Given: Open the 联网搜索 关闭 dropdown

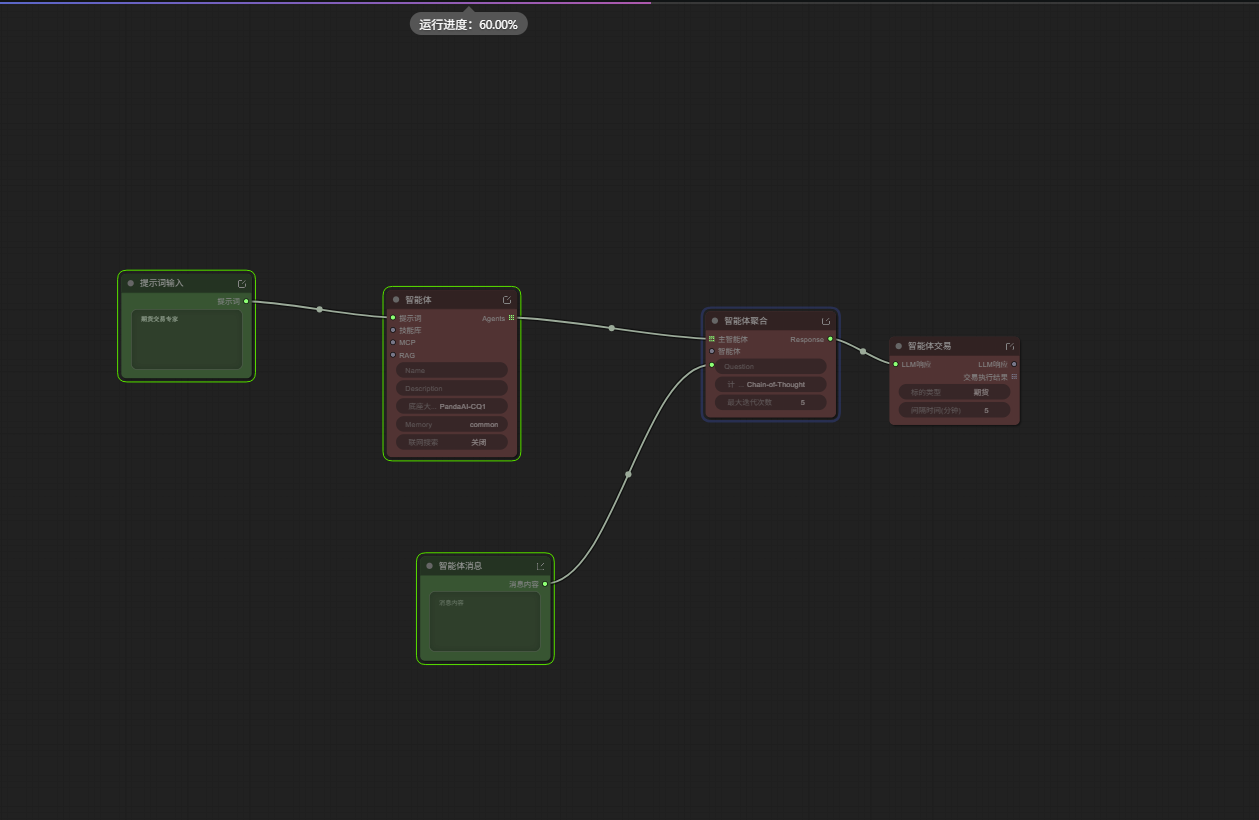Looking at the screenshot, I should (x=452, y=442).
